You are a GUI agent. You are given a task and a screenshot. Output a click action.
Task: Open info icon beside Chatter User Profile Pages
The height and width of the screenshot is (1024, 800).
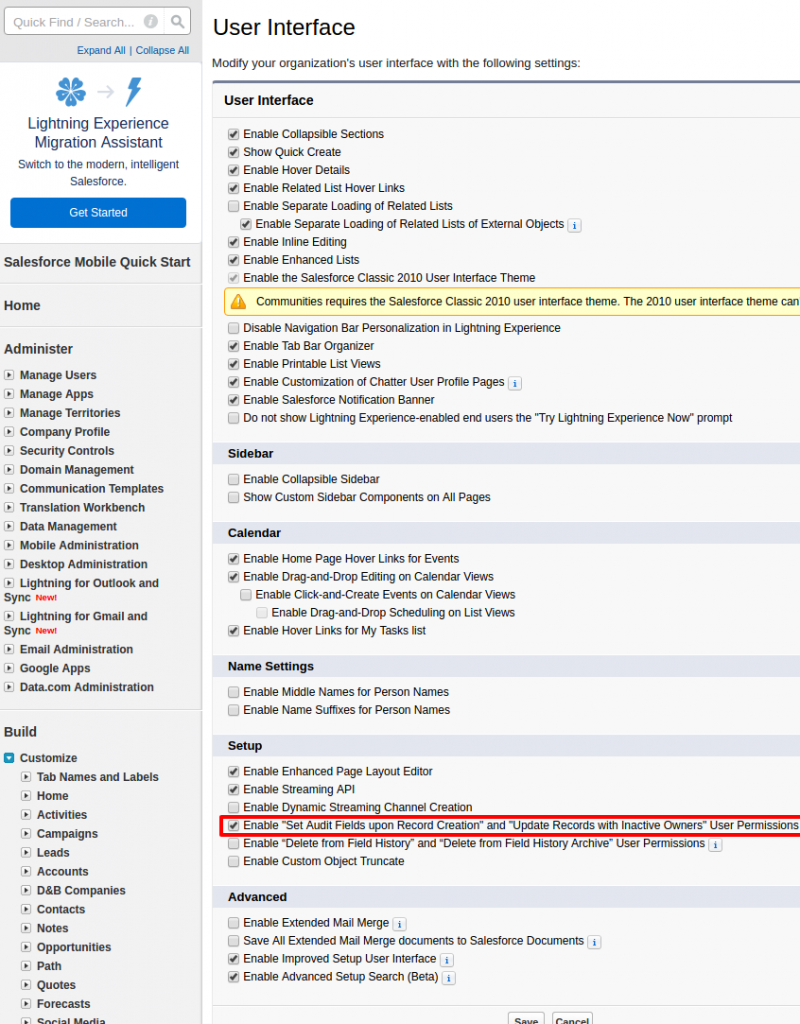coord(515,383)
